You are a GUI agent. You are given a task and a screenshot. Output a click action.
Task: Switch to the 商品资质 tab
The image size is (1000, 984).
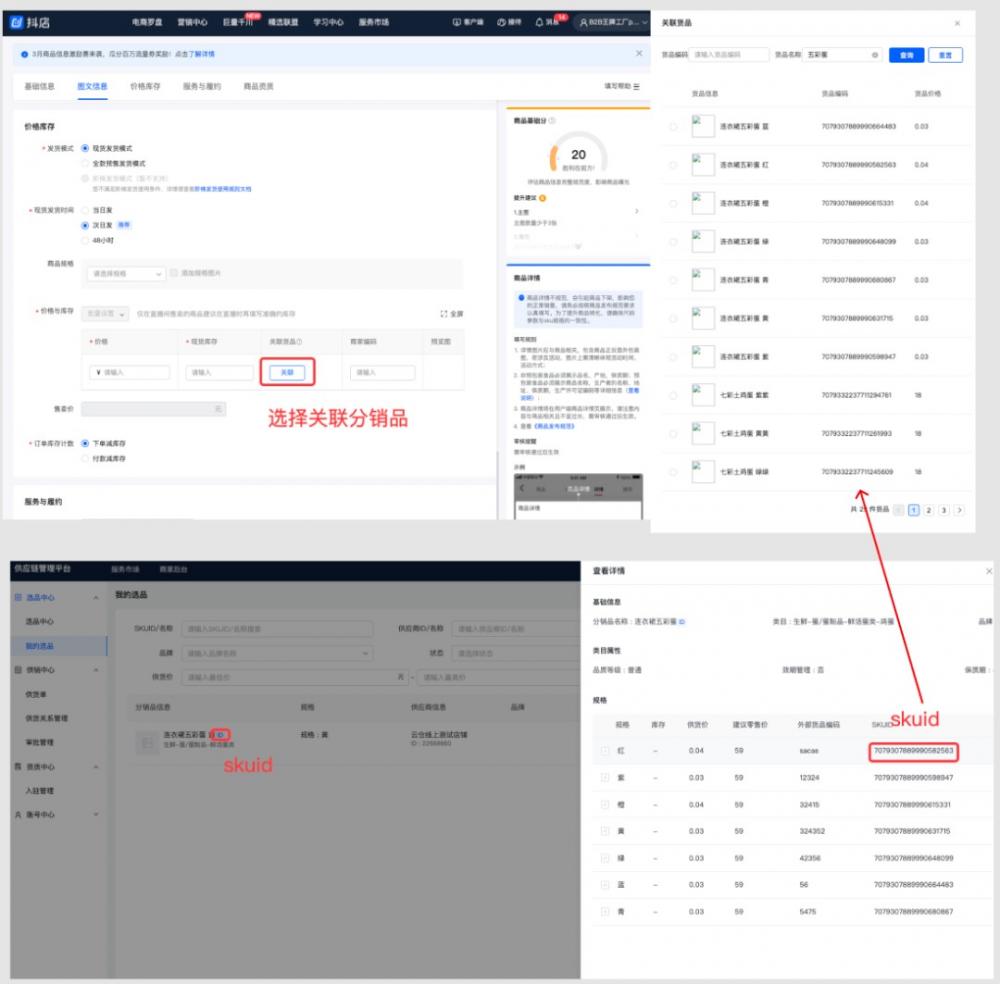click(258, 86)
